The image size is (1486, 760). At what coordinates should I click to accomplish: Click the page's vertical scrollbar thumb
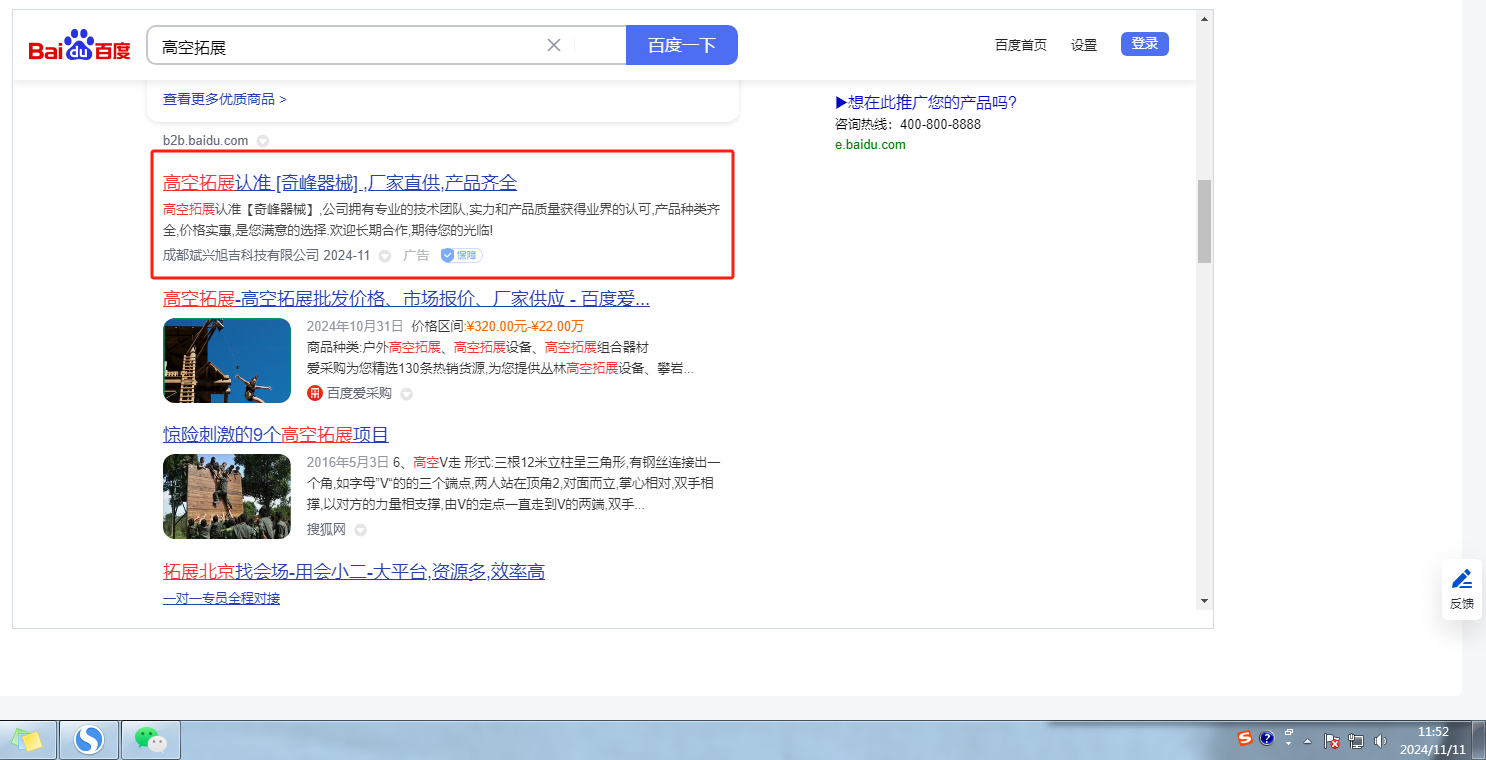click(x=1204, y=220)
